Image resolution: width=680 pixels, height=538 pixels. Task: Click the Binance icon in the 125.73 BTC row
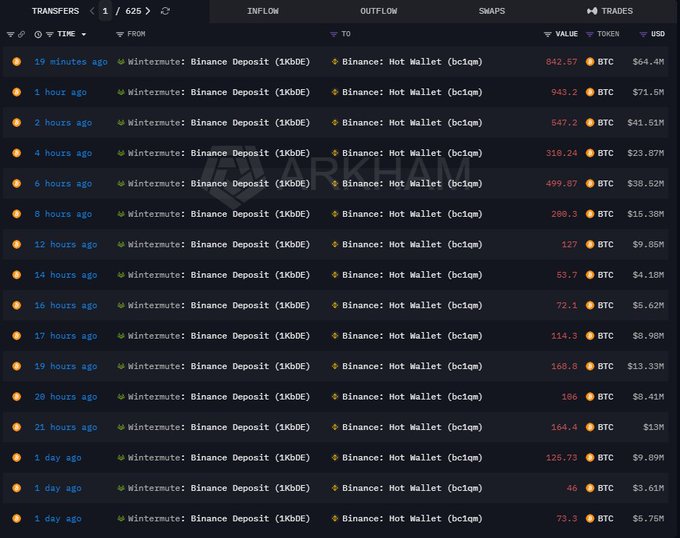[x=335, y=457]
